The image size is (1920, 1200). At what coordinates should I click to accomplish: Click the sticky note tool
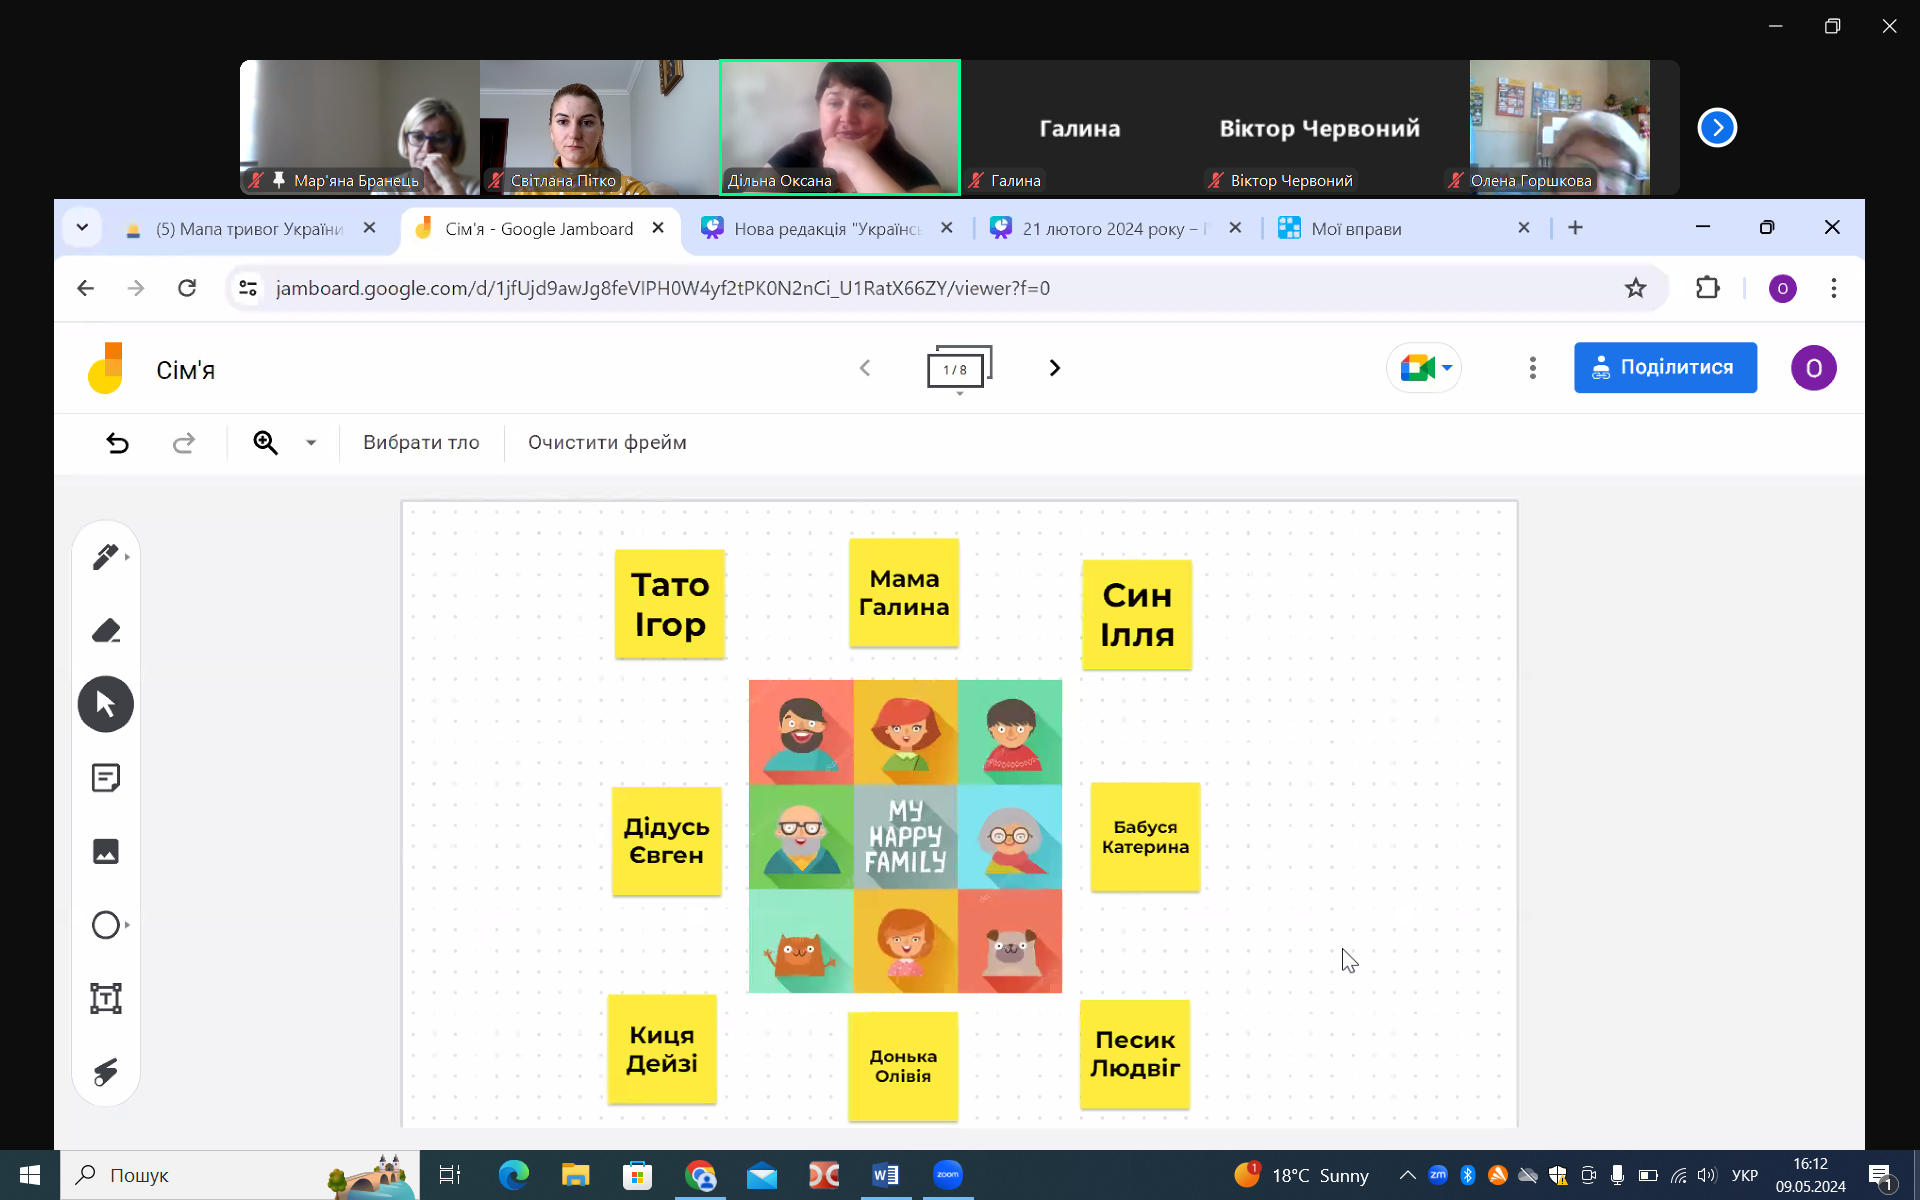pos(105,778)
